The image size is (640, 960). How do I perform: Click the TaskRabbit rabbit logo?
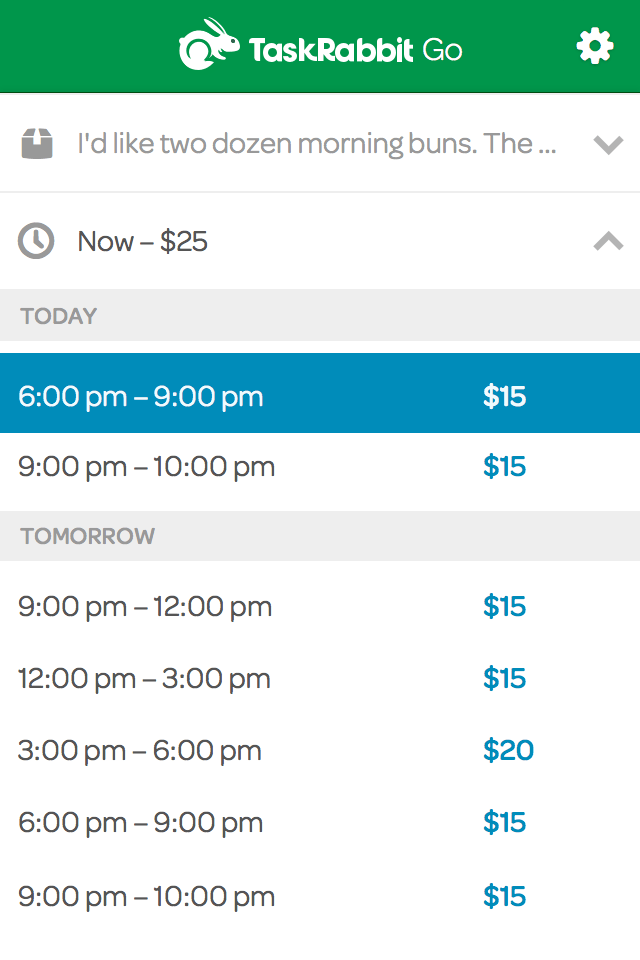[x=210, y=46]
